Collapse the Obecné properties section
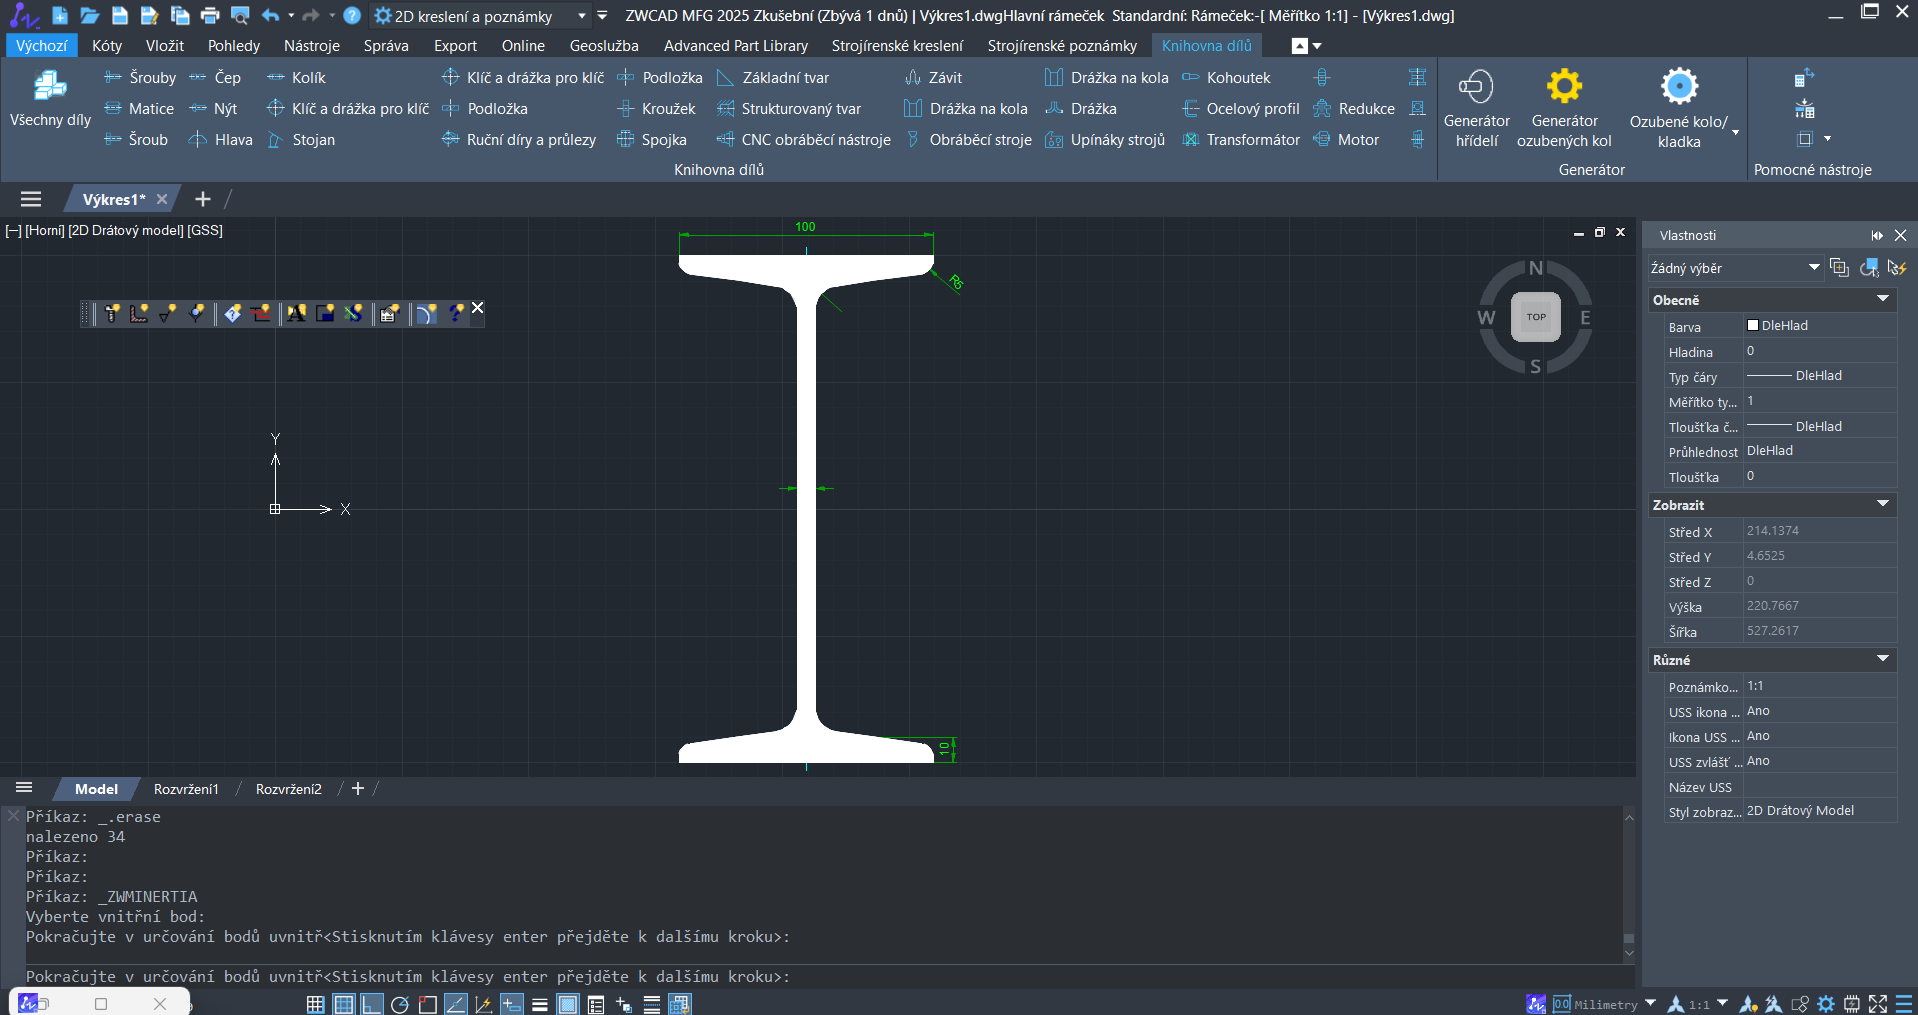Viewport: 1918px width, 1015px height. tap(1882, 300)
